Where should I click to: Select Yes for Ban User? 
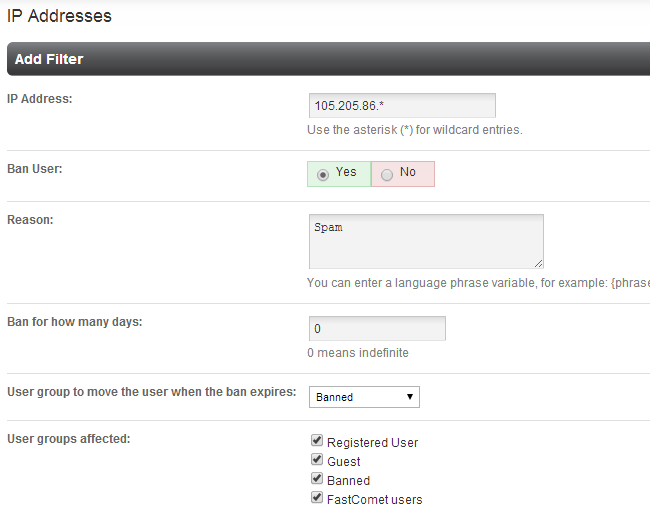click(x=323, y=175)
